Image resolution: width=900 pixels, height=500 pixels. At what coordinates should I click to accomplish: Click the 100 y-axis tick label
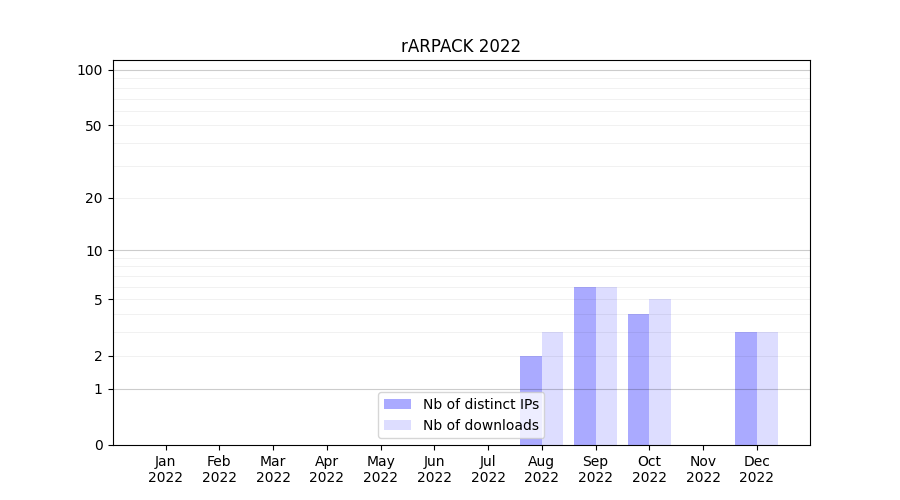pyautogui.click(x=90, y=70)
